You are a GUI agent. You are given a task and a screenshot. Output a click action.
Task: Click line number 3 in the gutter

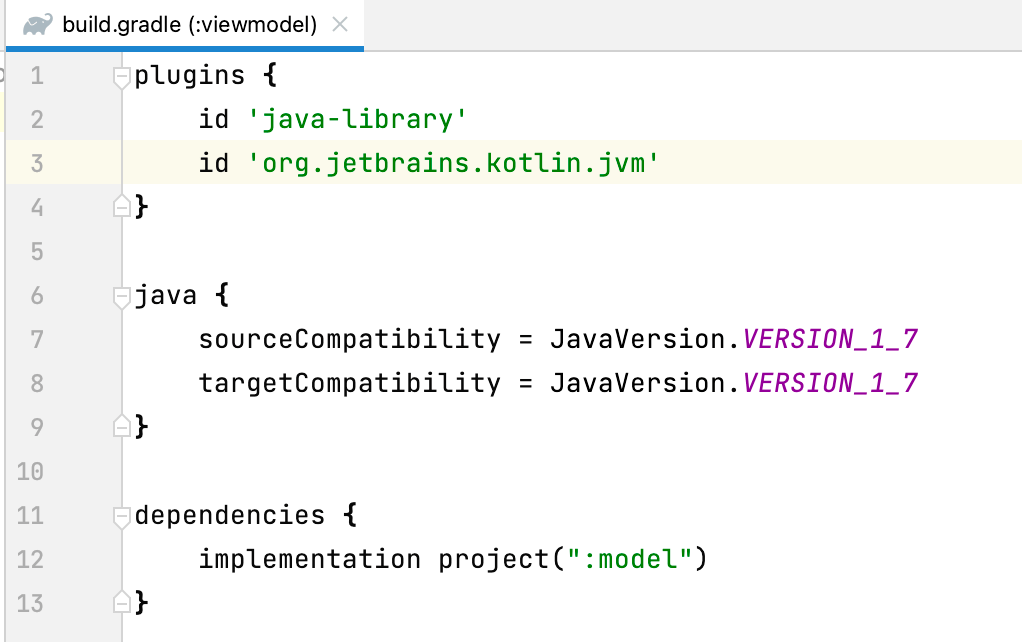point(37,163)
